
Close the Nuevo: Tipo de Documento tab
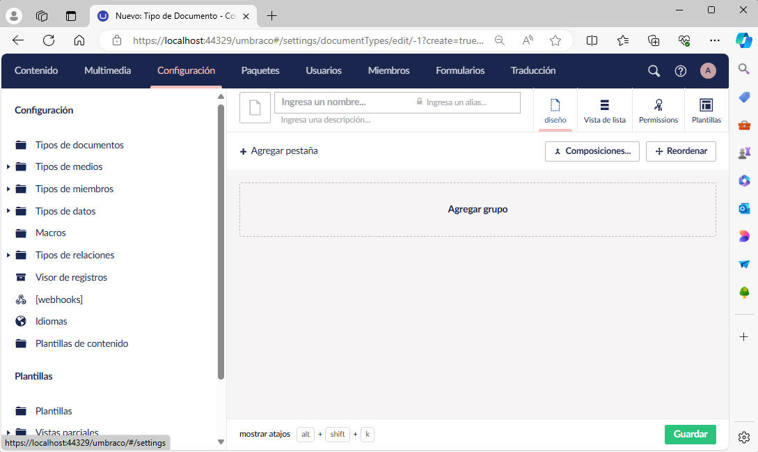click(246, 16)
